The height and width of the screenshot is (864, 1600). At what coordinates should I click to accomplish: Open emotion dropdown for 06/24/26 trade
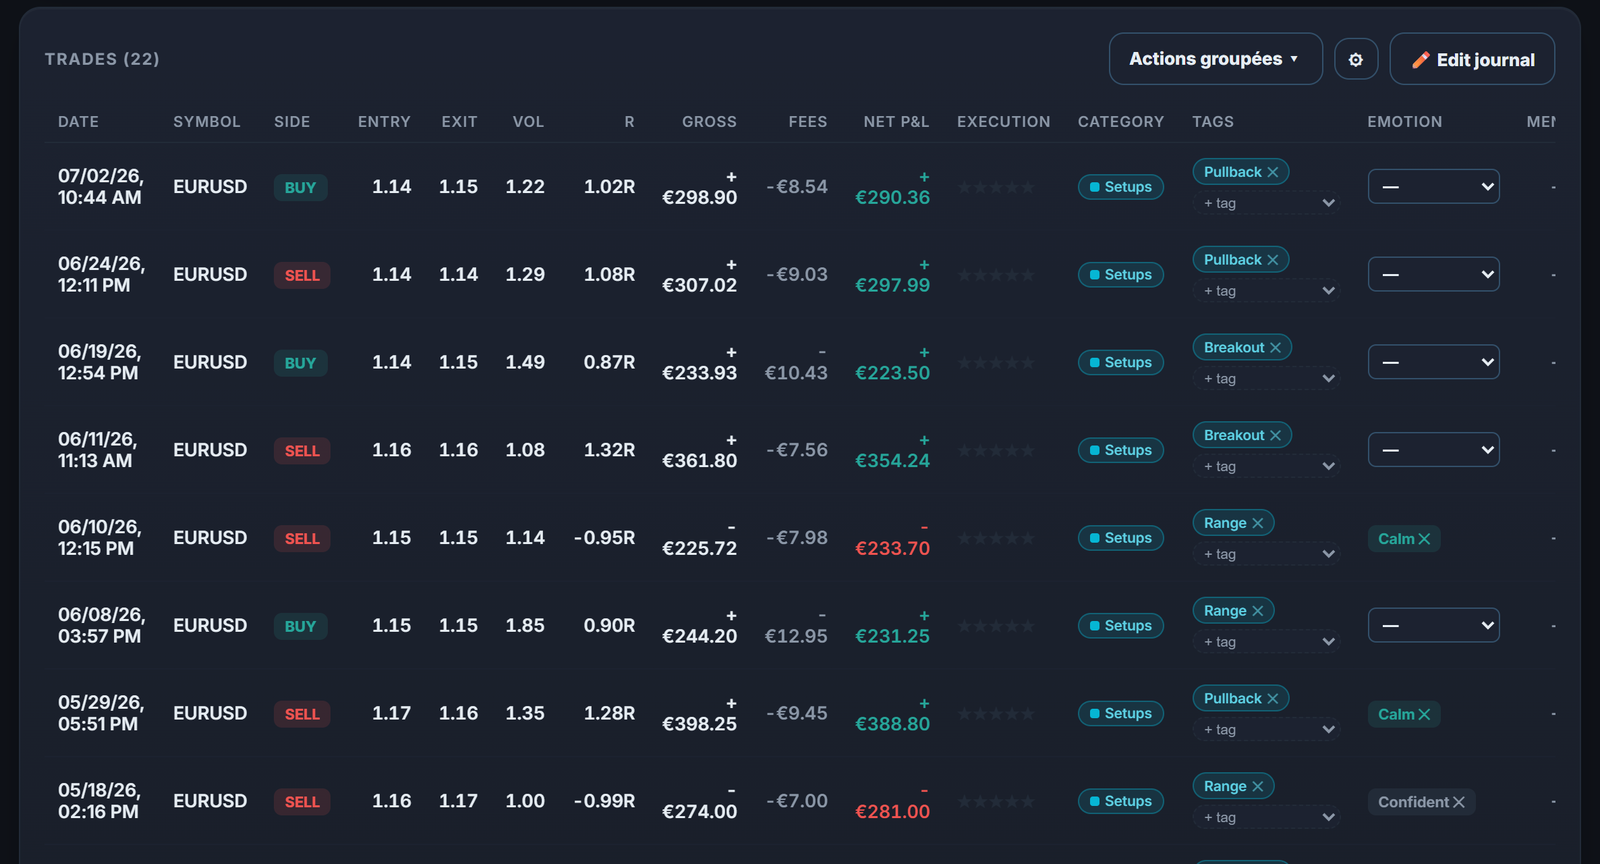(1433, 275)
